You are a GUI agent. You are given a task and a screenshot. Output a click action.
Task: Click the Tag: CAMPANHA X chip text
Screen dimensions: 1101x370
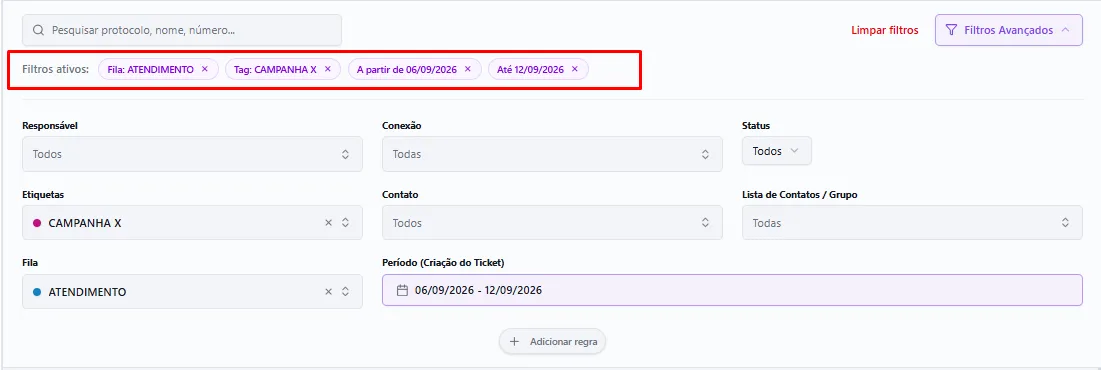275,70
